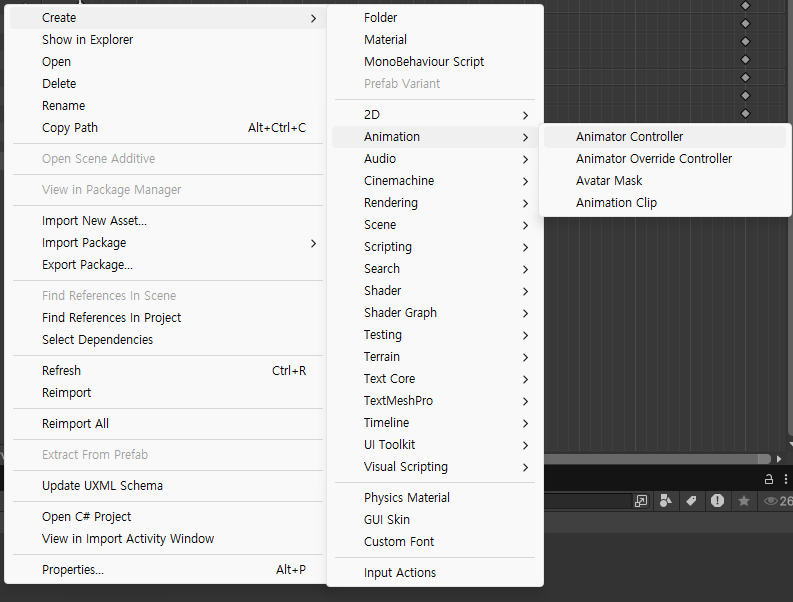Select View in Import Activity Window

point(167,539)
